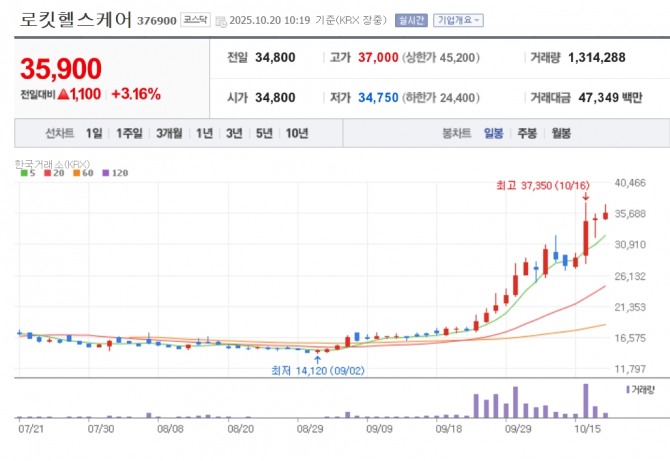Click the 10/15 date axis label
Viewport: 670px width, 461px height.
pos(588,429)
